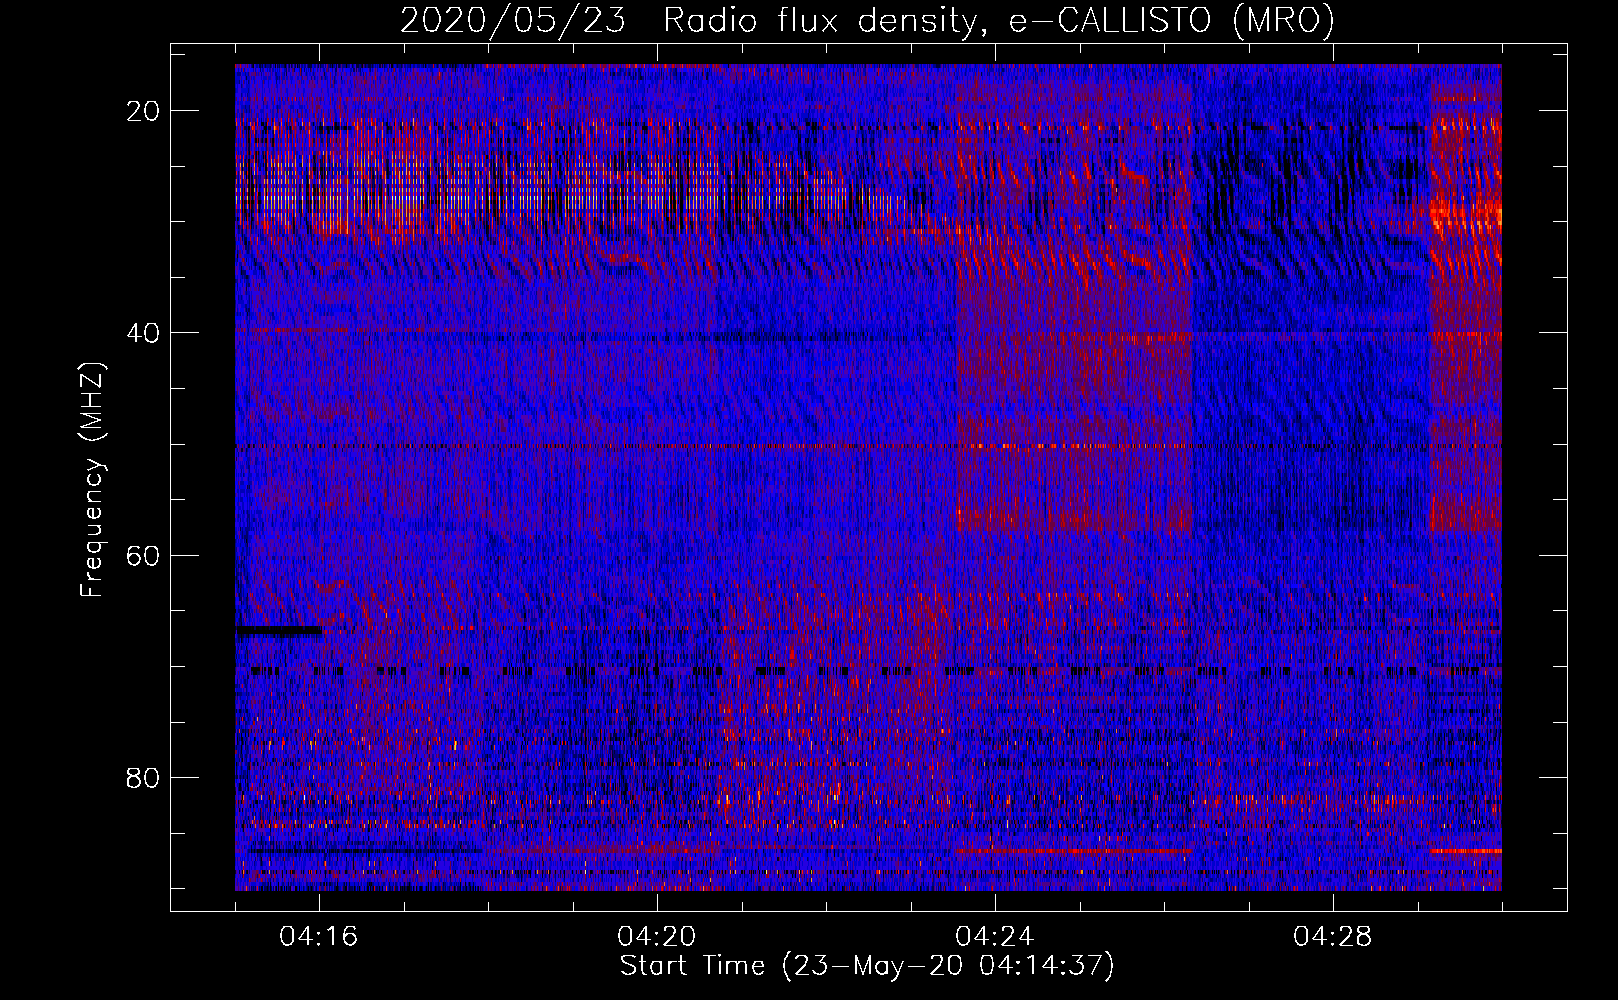Click the time tick label '04:16'
The width and height of the screenshot is (1618, 1000).
tap(319, 937)
